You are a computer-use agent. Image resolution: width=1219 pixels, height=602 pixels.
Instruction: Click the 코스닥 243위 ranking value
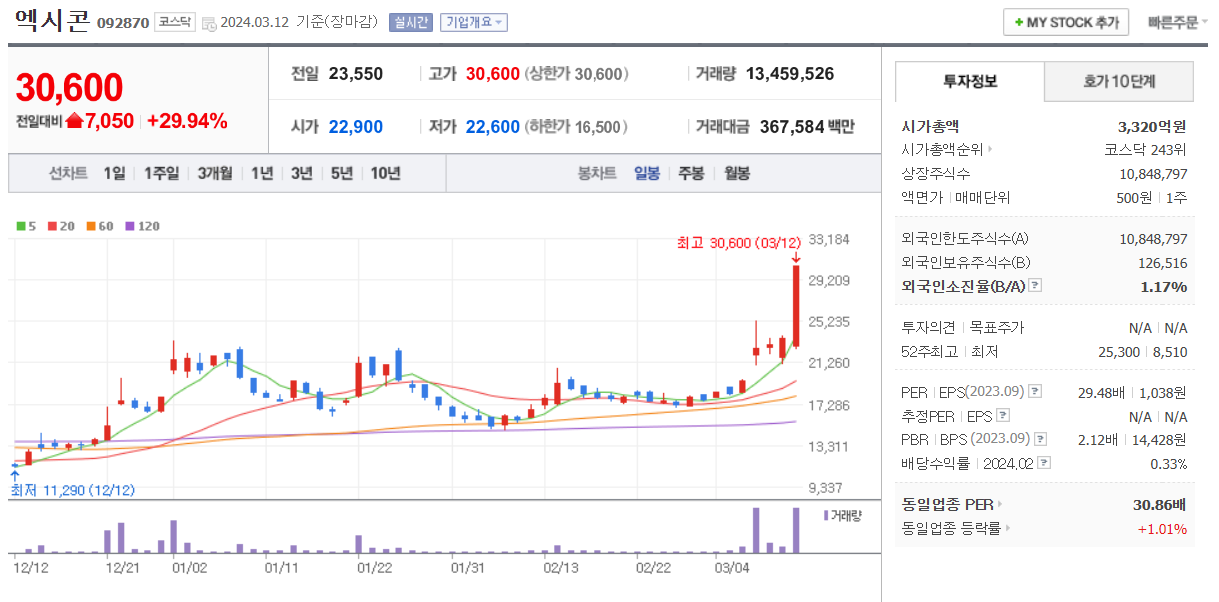pyautogui.click(x=1145, y=150)
